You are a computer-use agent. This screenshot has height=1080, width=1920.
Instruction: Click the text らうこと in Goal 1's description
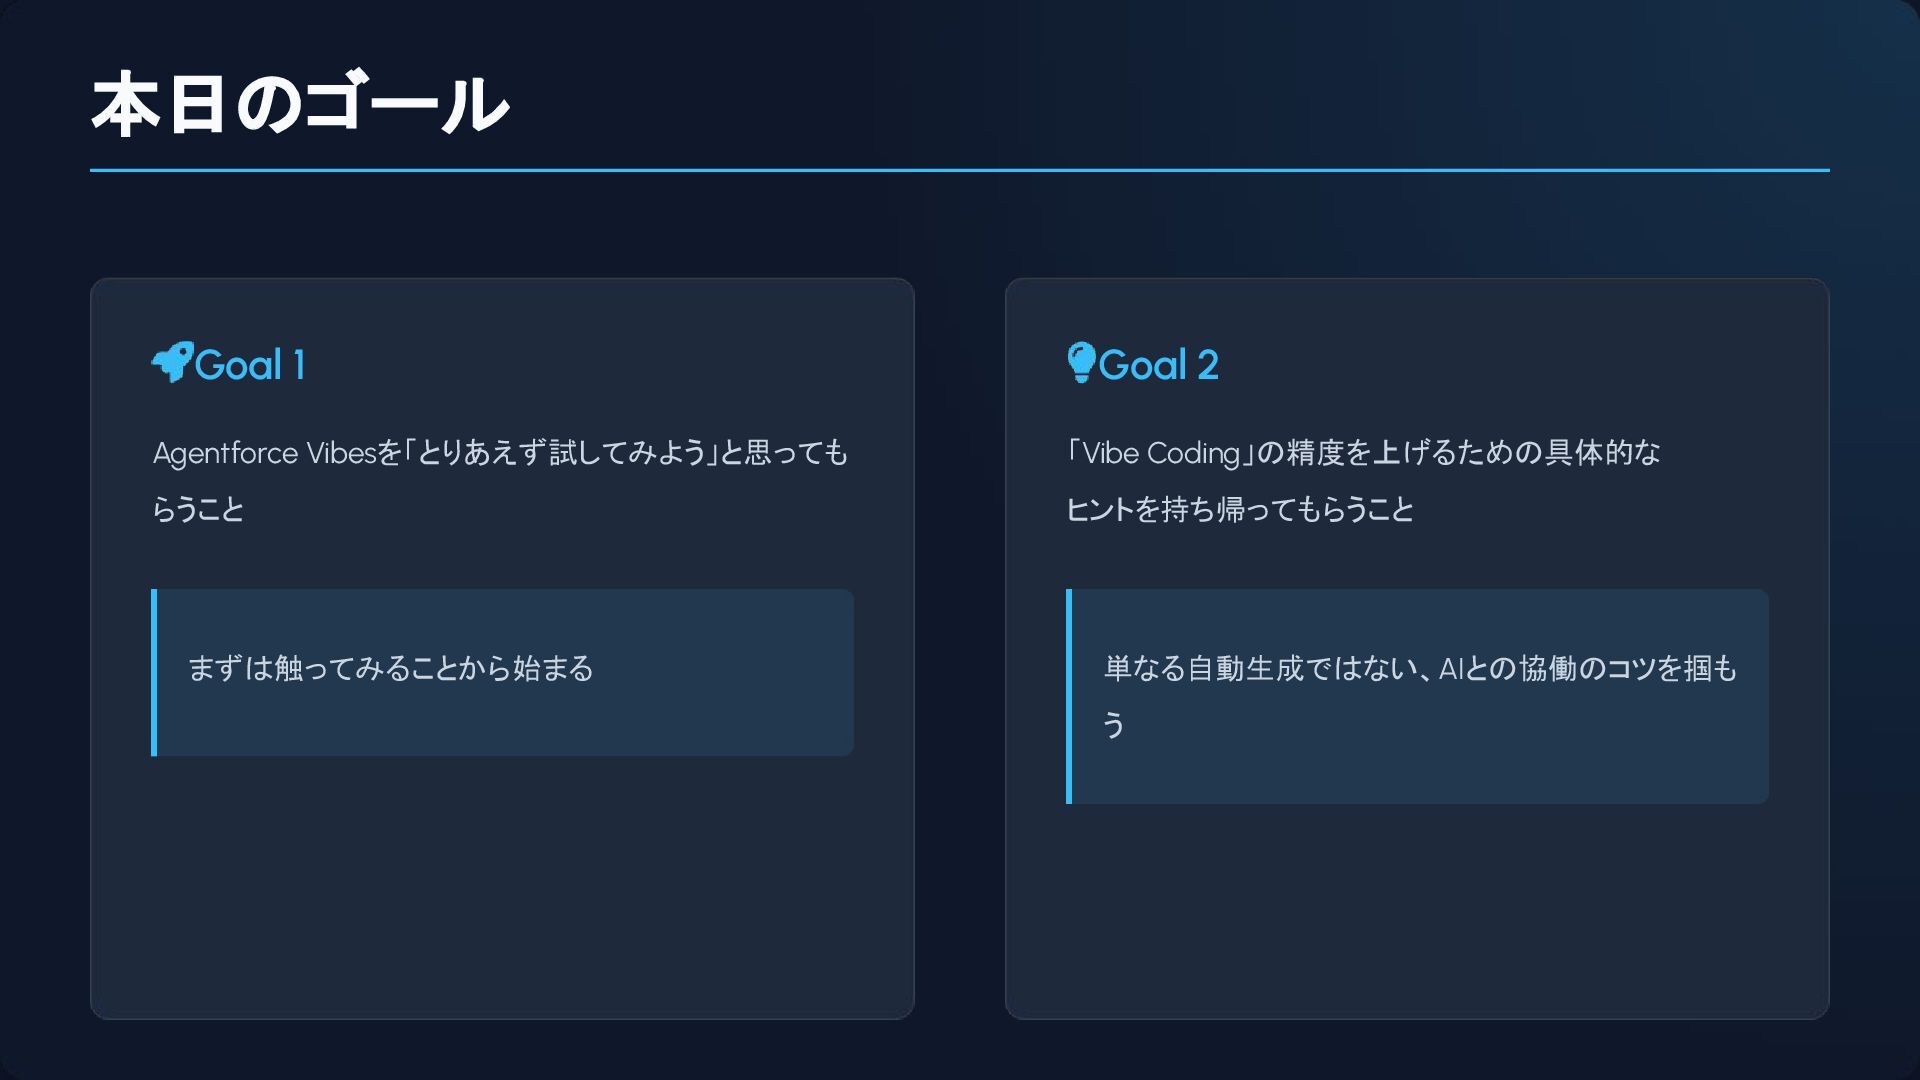(x=198, y=510)
